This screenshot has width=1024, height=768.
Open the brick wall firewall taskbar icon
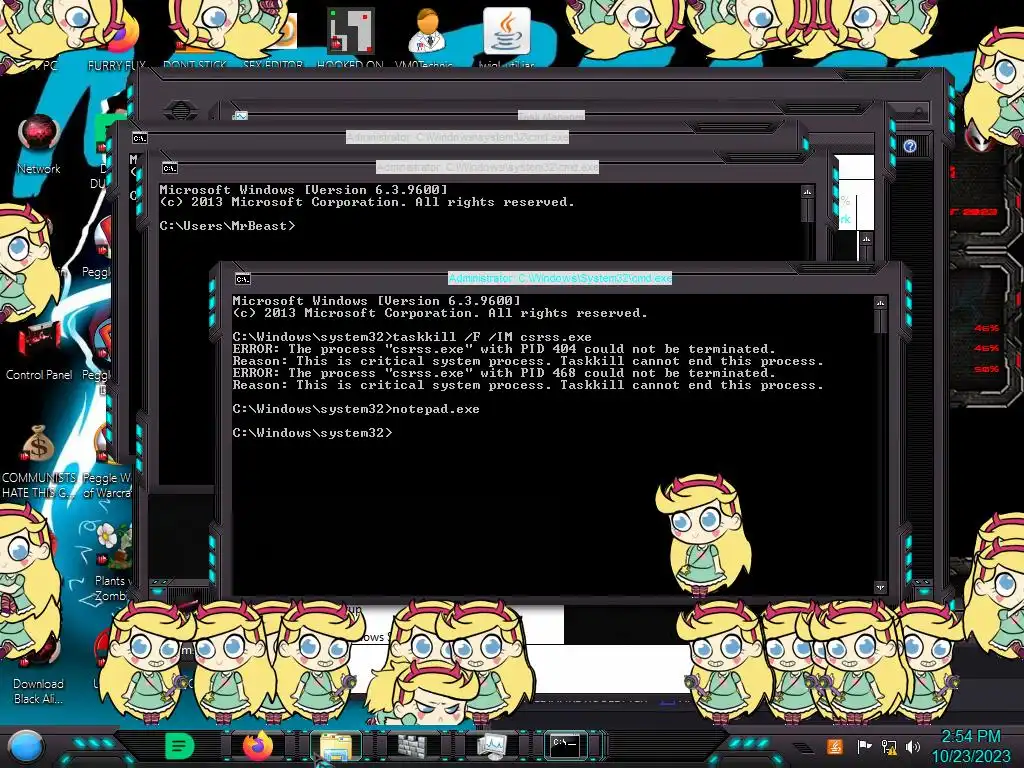click(413, 746)
